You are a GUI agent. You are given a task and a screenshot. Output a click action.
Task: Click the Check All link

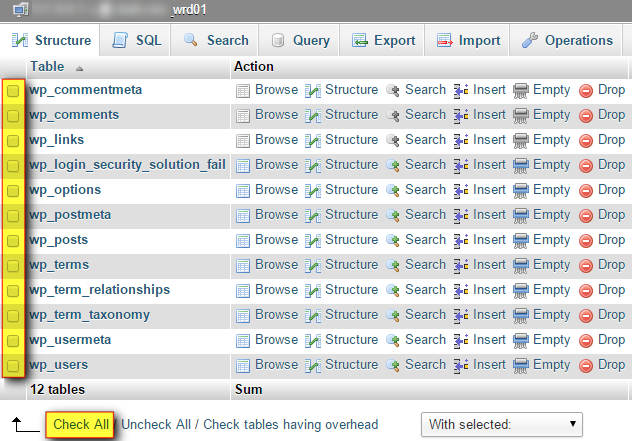[81, 424]
